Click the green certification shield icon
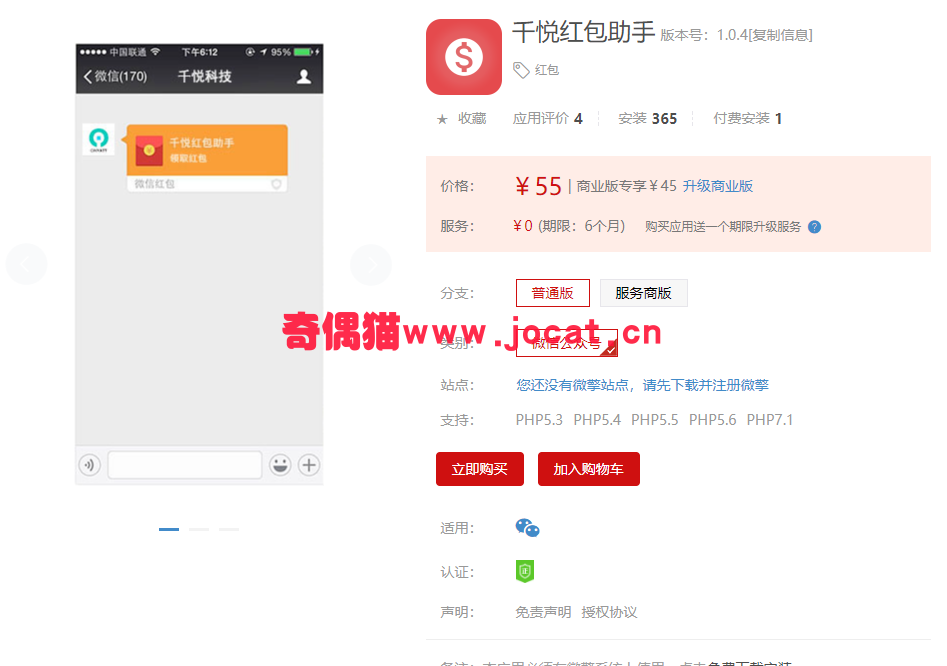947x666 pixels. point(525,571)
